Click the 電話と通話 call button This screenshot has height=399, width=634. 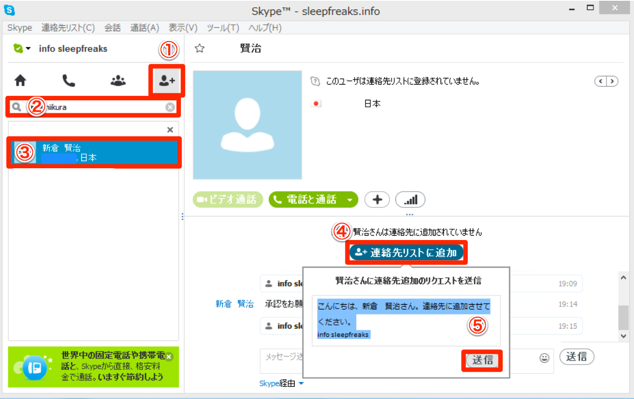click(x=306, y=199)
